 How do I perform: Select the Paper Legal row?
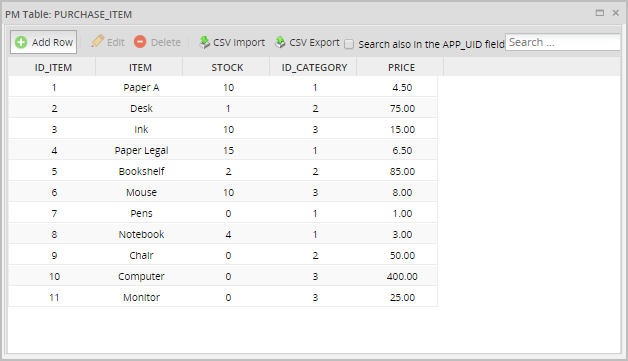(223, 150)
